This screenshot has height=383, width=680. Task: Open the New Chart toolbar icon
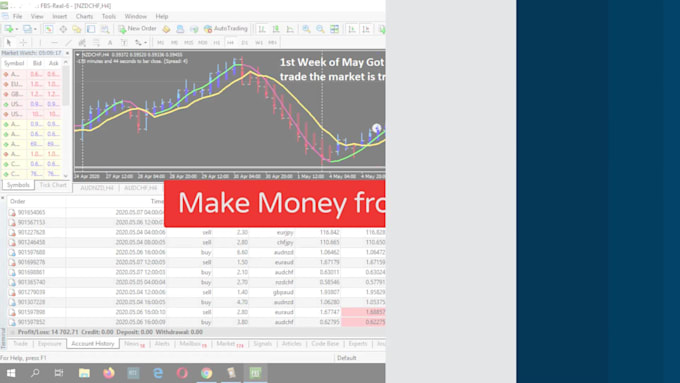8,29
